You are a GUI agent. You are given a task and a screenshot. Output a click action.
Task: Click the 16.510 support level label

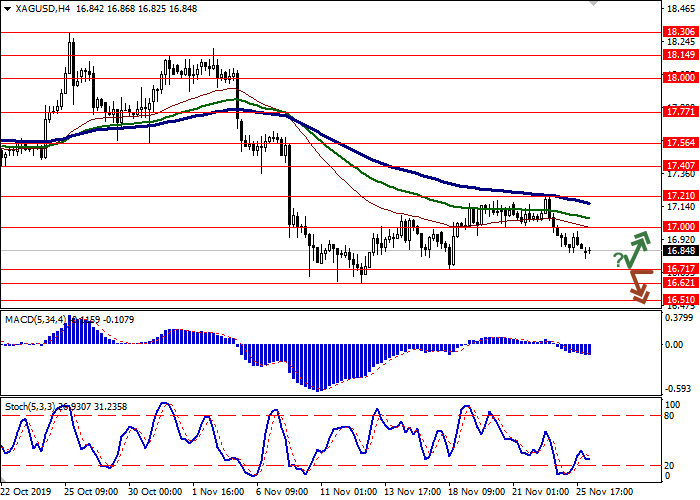680,299
